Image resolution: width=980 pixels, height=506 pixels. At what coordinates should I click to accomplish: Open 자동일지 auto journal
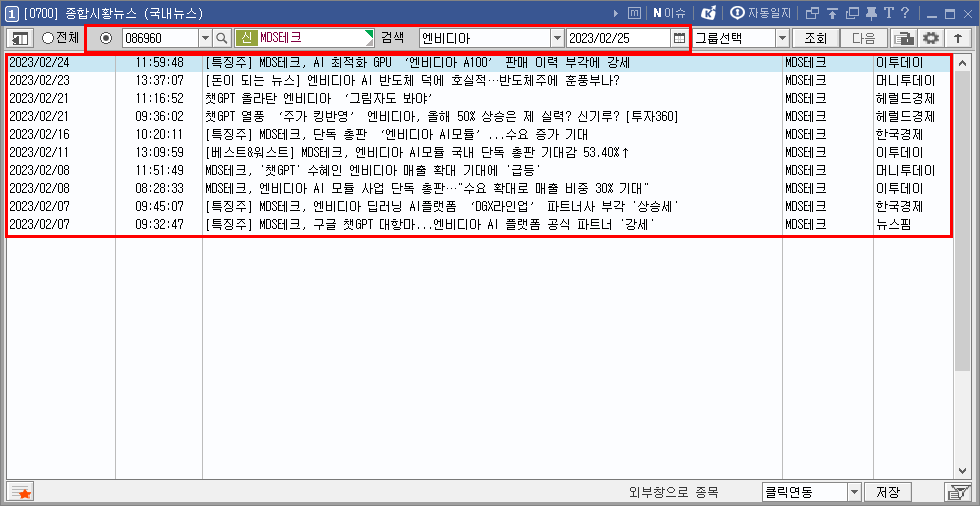[761, 12]
